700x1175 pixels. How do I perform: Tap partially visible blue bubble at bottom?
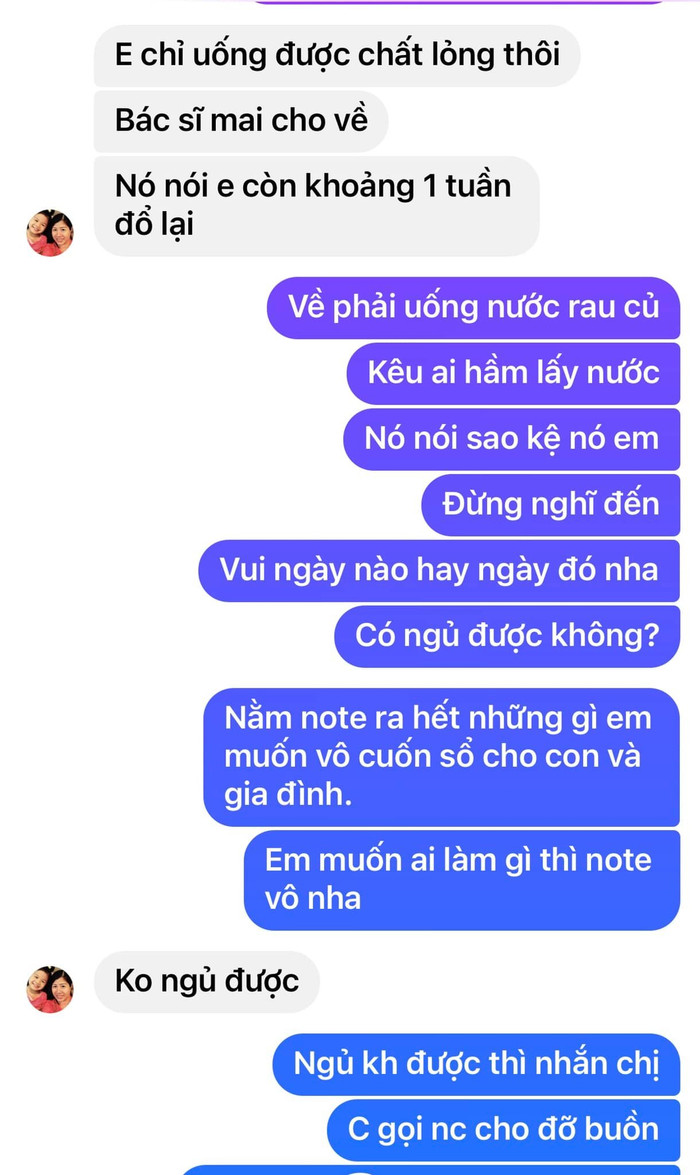pos(429,1170)
